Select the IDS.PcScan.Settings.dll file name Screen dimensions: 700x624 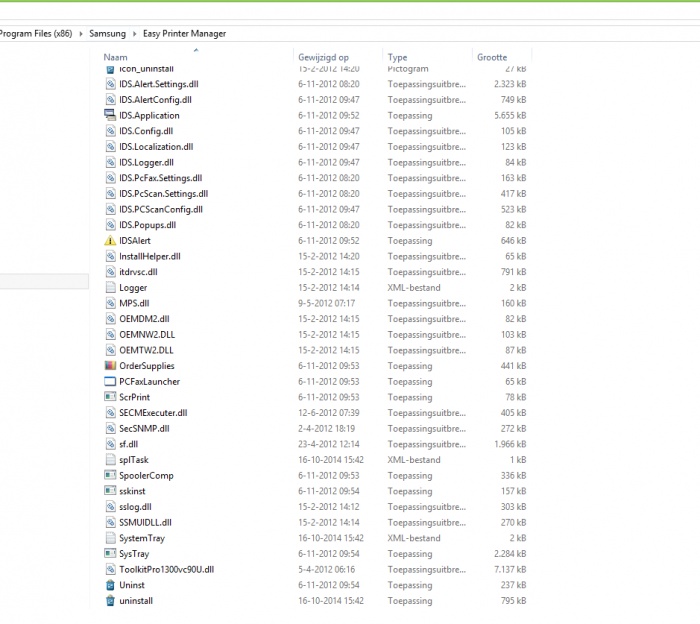tap(163, 194)
